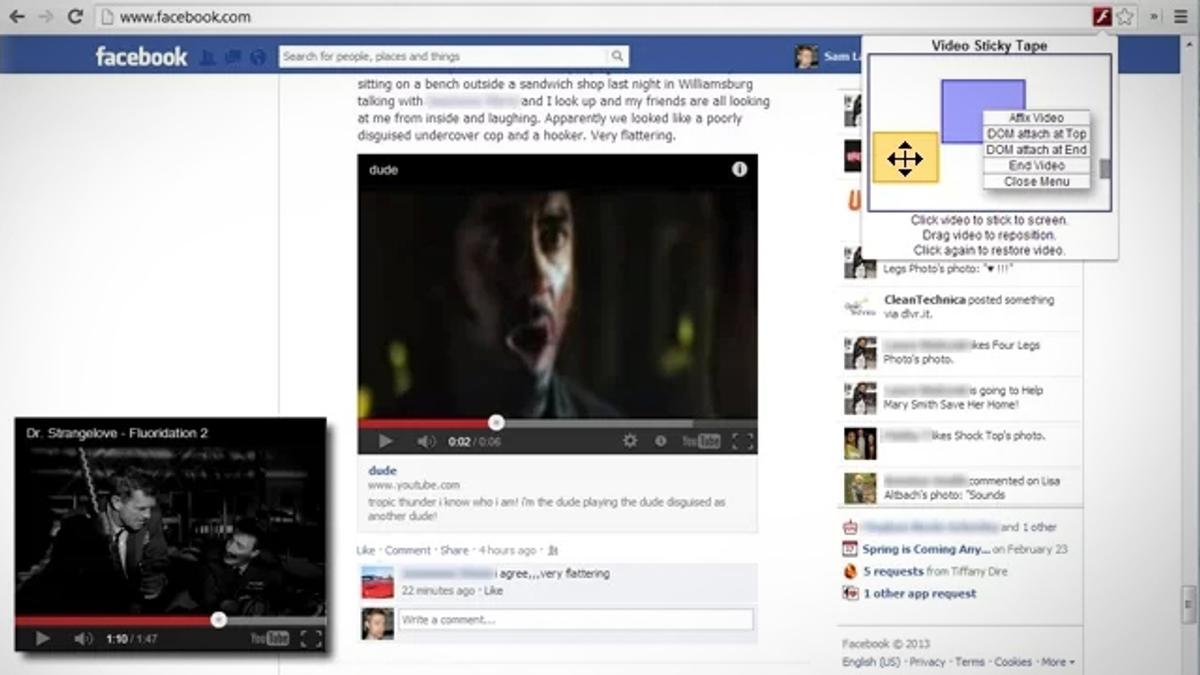Open the YouTube logo on the Strangelove video
Viewport: 1200px width, 675px height.
(x=270, y=638)
